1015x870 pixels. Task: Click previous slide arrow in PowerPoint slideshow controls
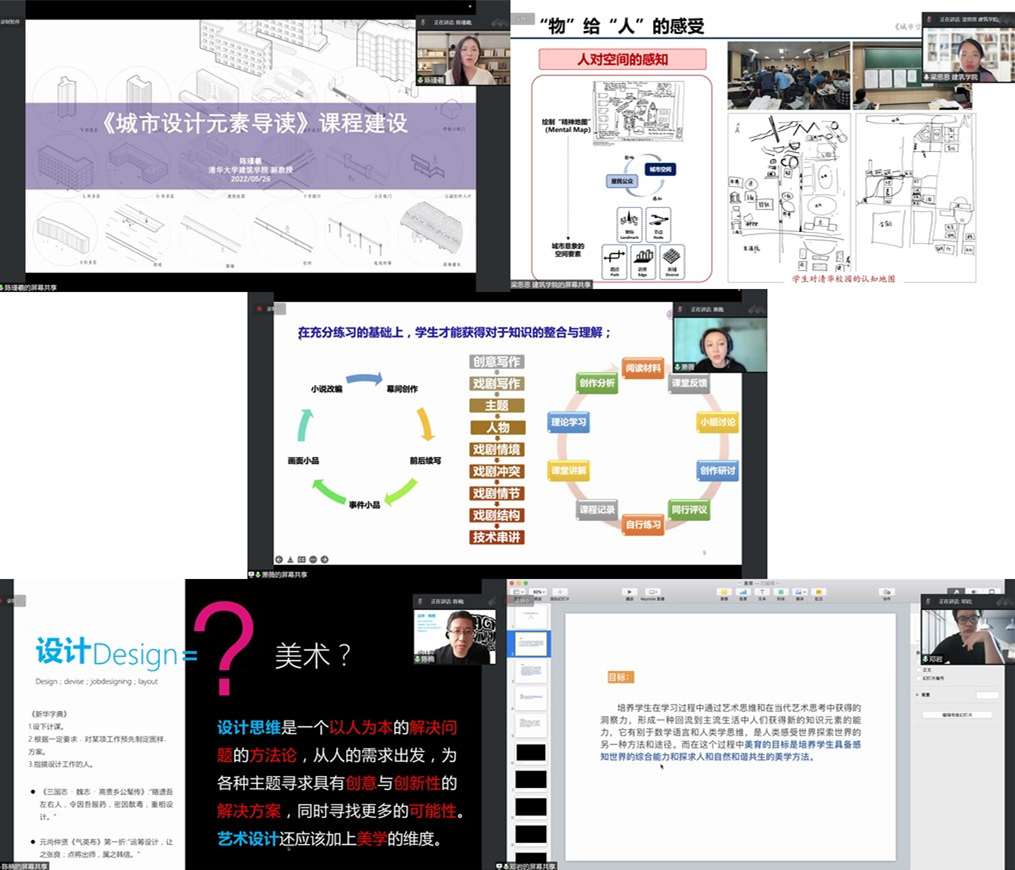(x=278, y=559)
